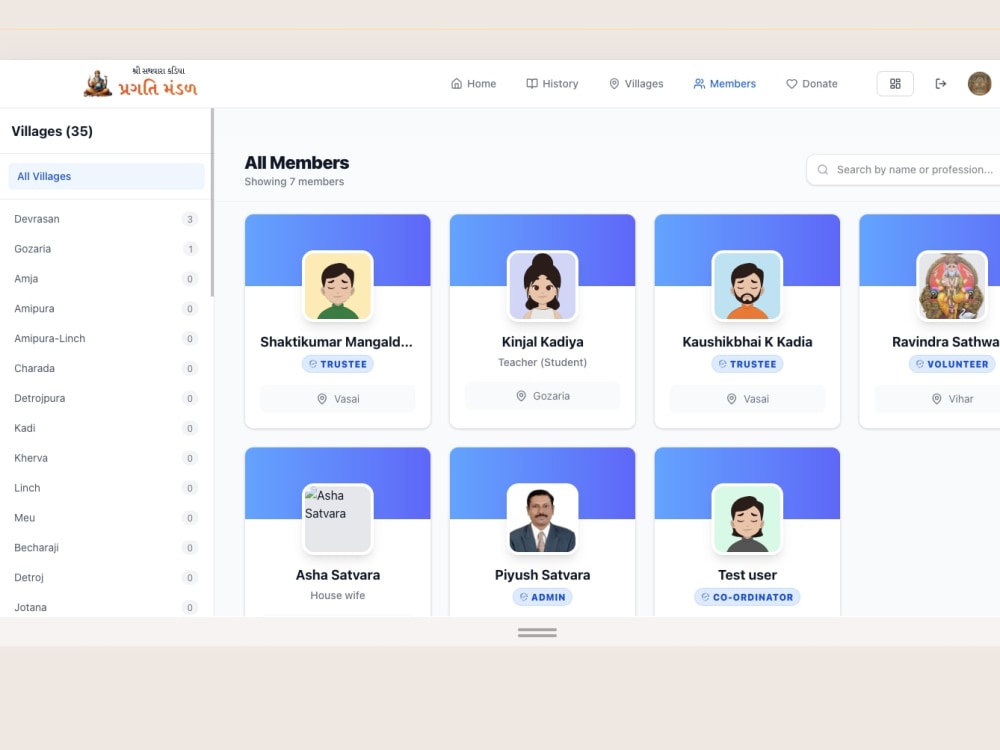Click the Pragati Mandal site logo

(141, 83)
